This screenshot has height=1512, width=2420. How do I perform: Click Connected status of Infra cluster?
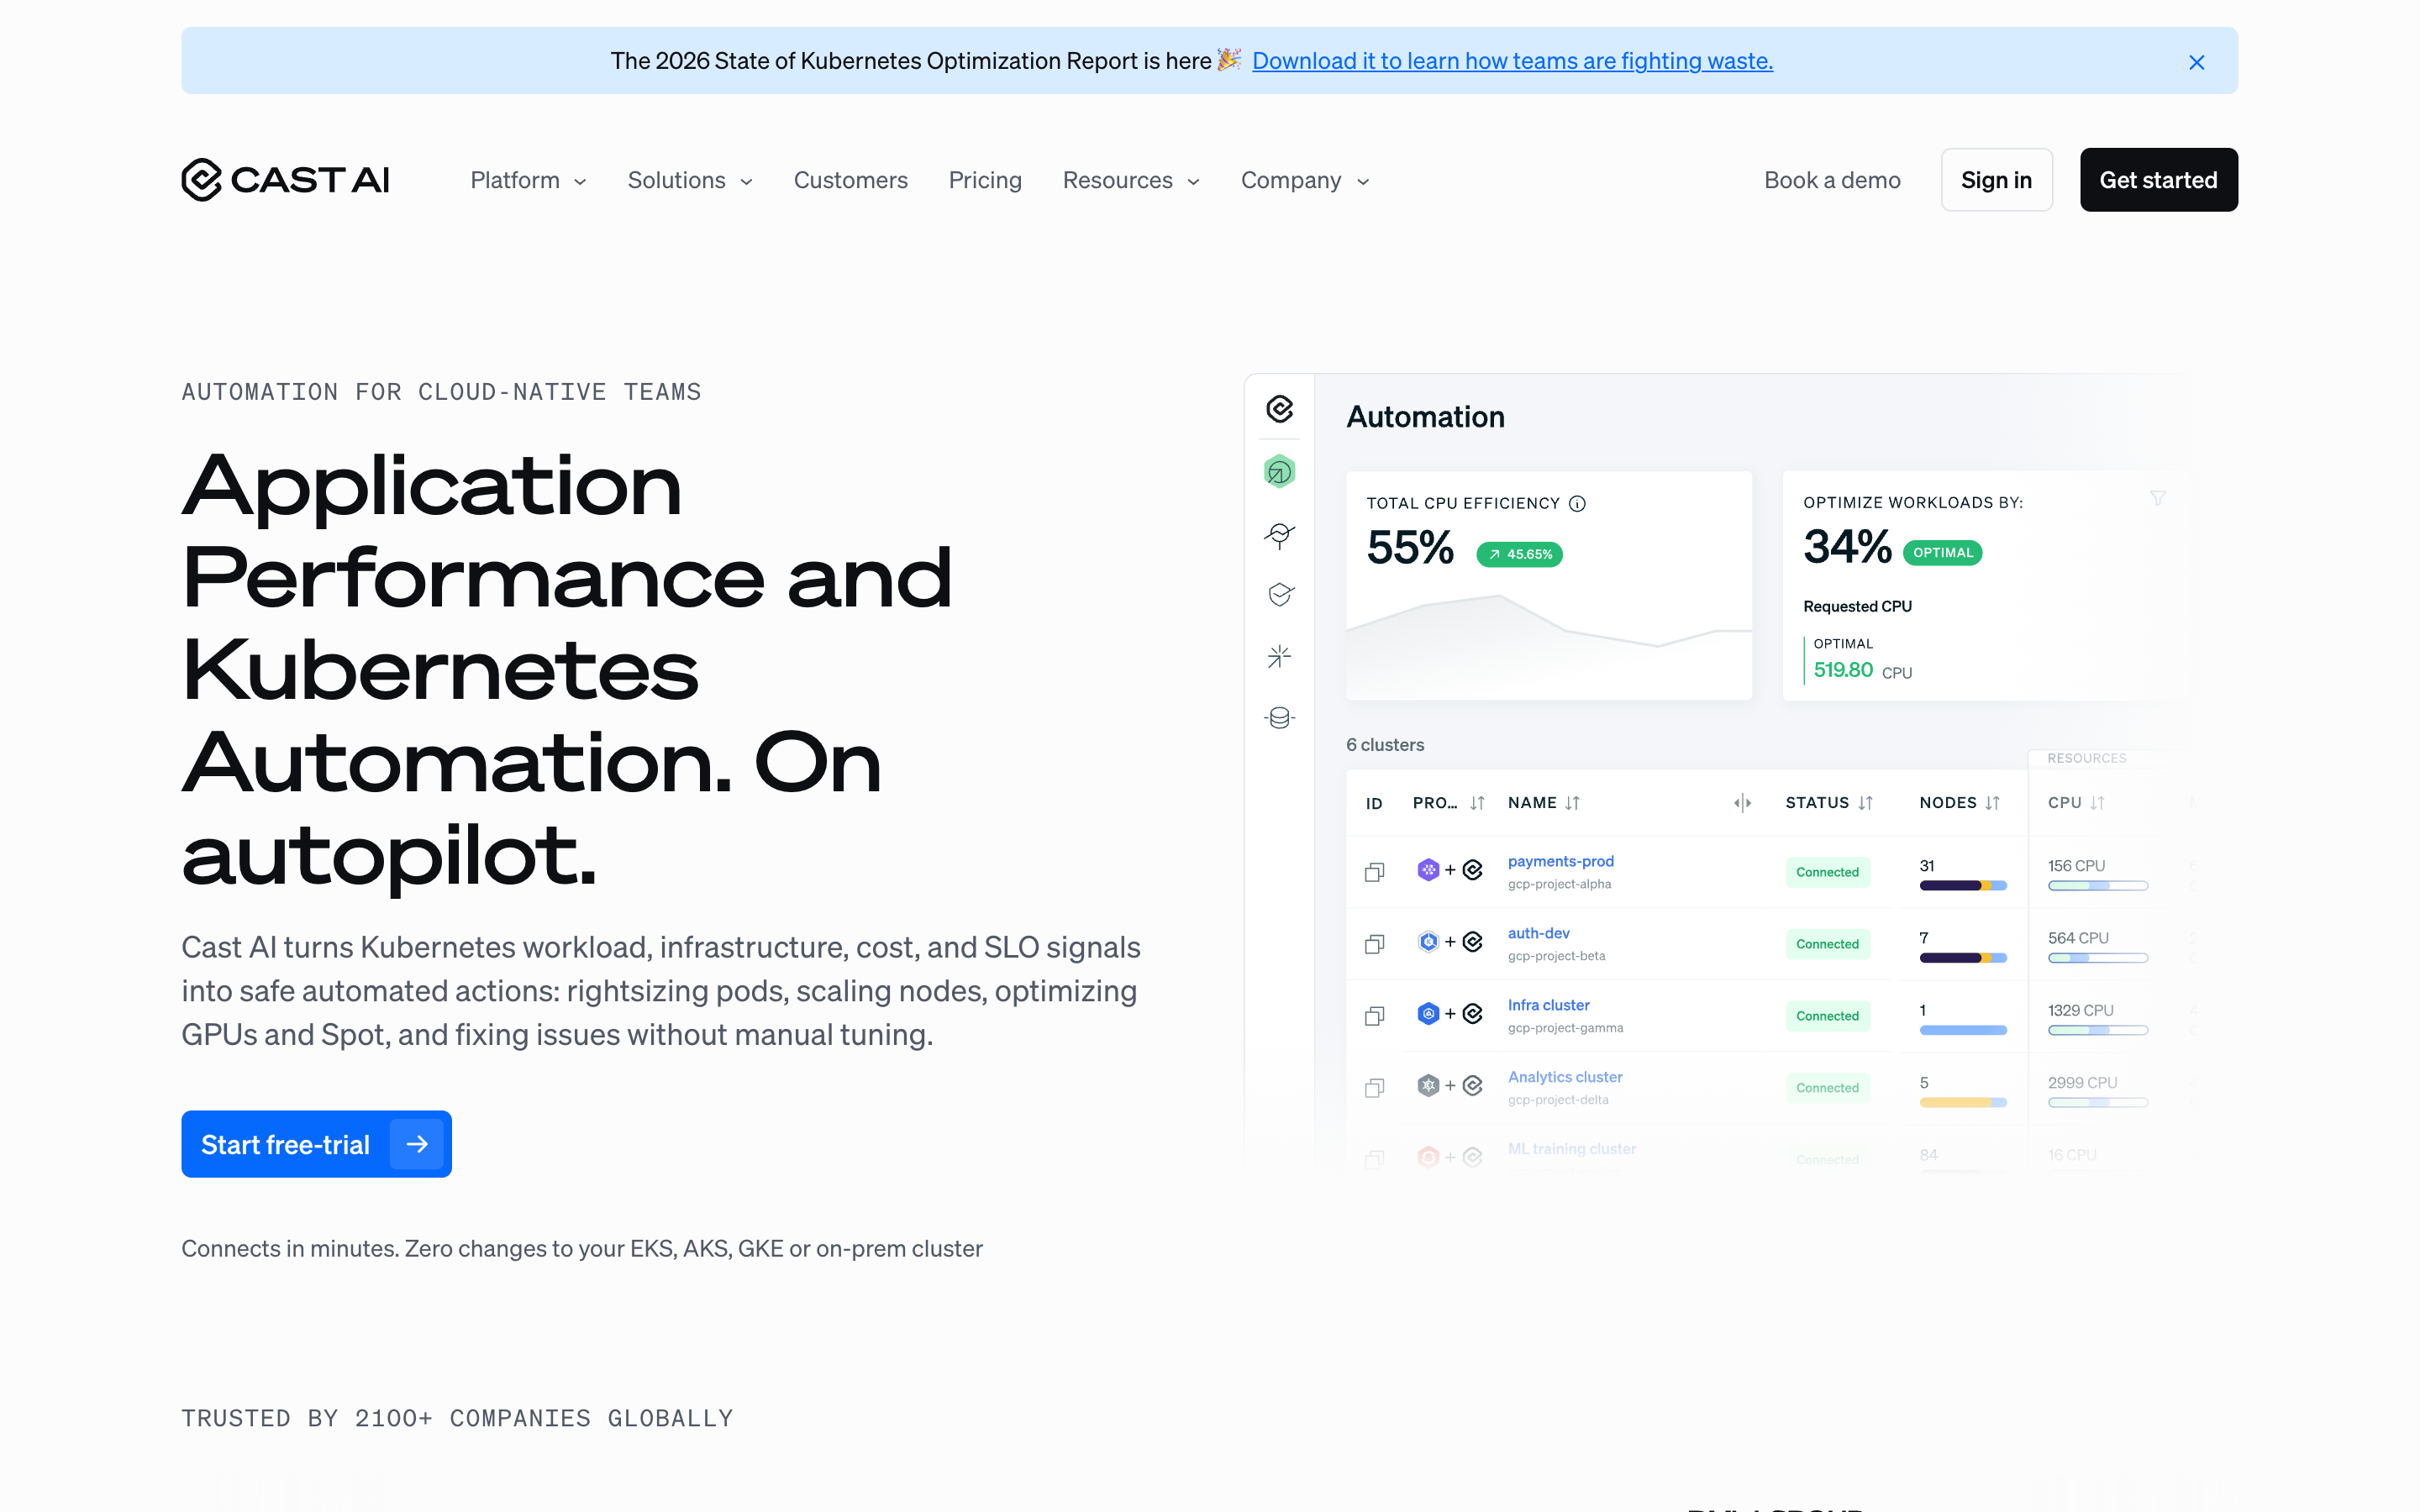click(x=1827, y=1016)
